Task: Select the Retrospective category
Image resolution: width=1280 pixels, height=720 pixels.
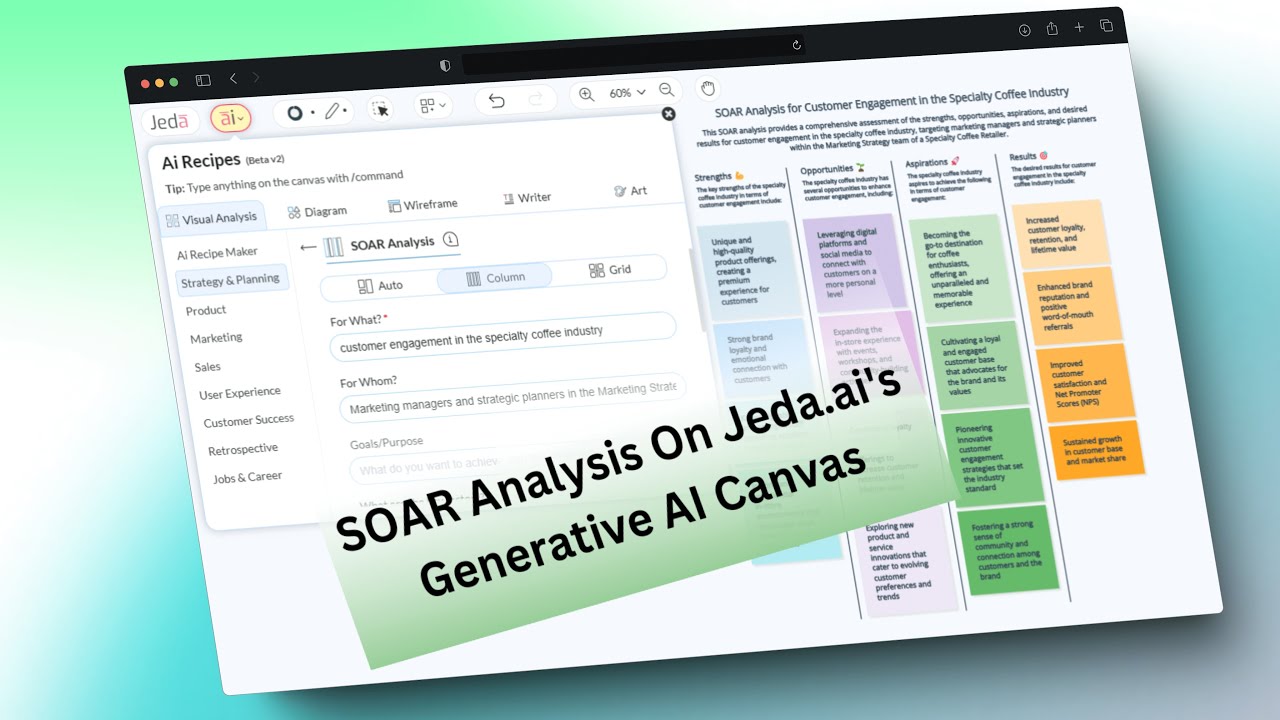Action: [245, 450]
